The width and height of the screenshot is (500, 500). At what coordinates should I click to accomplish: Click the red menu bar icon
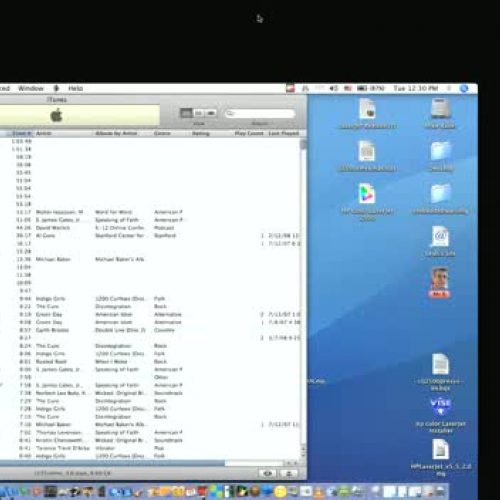coord(290,88)
